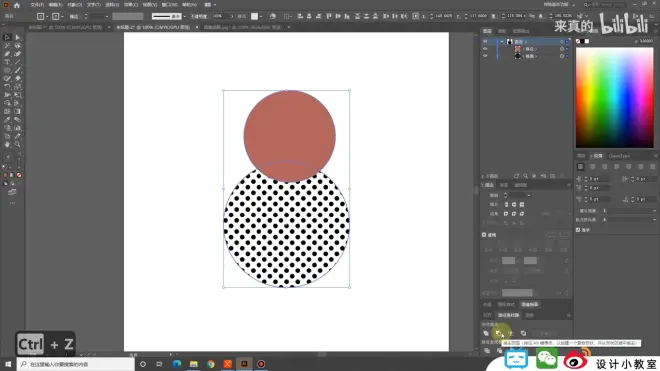
Task: Click the Expand button in Pathfinder
Action: [x=548, y=333]
